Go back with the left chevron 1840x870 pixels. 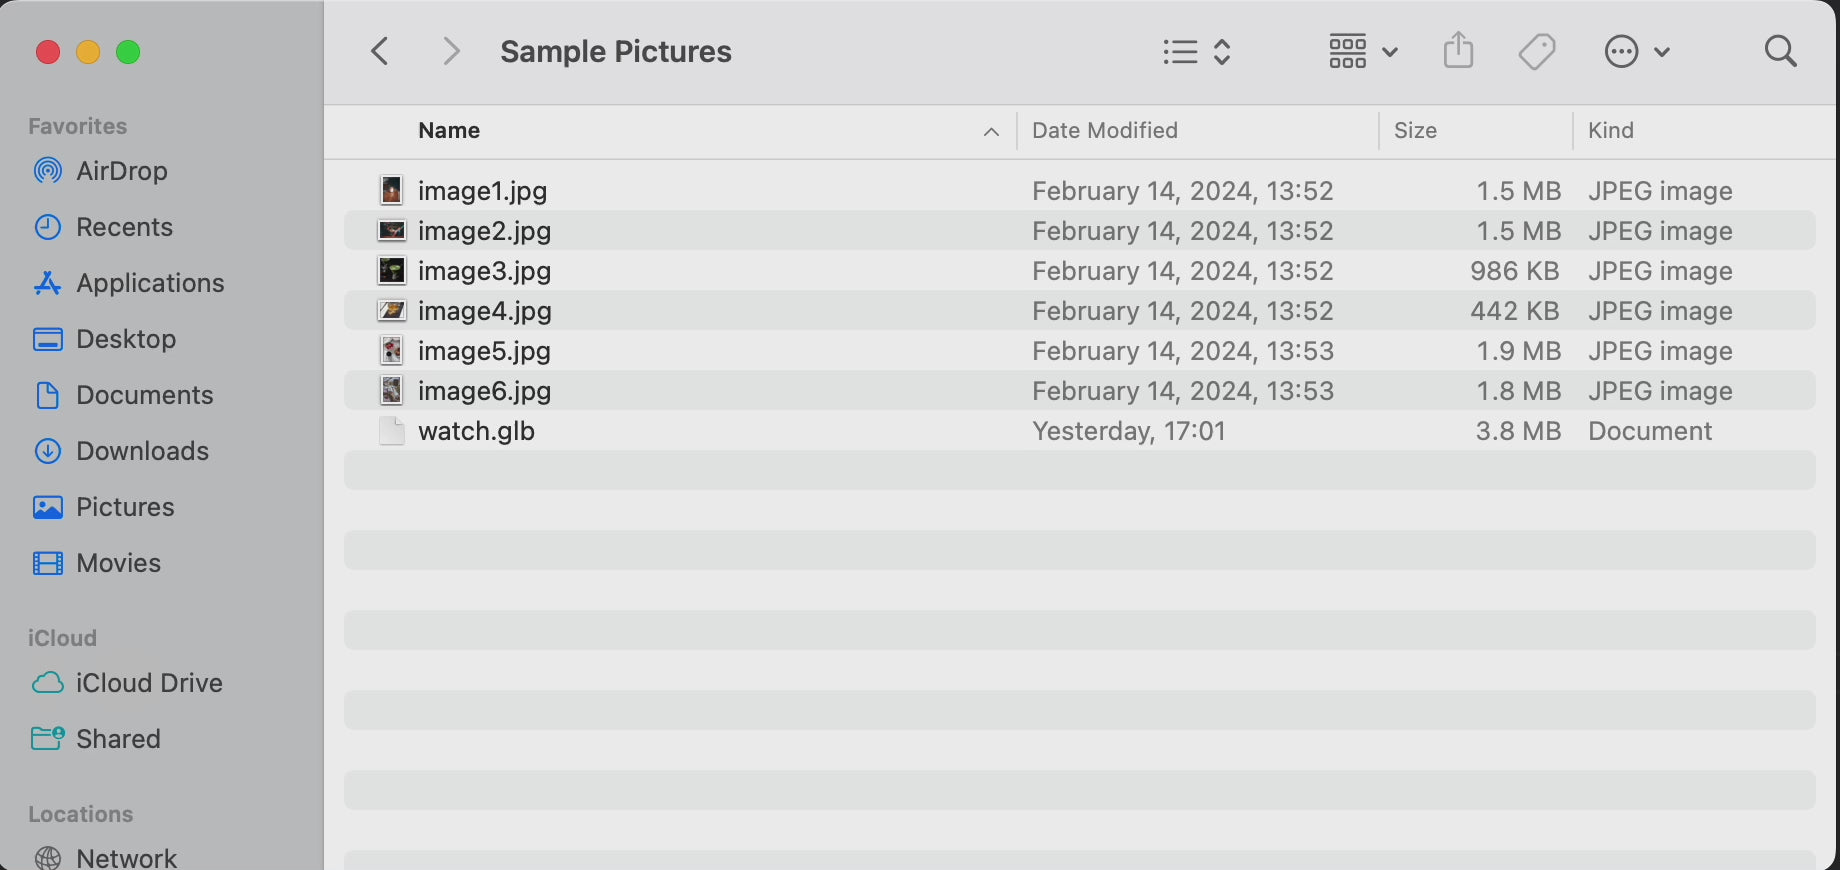pos(380,51)
